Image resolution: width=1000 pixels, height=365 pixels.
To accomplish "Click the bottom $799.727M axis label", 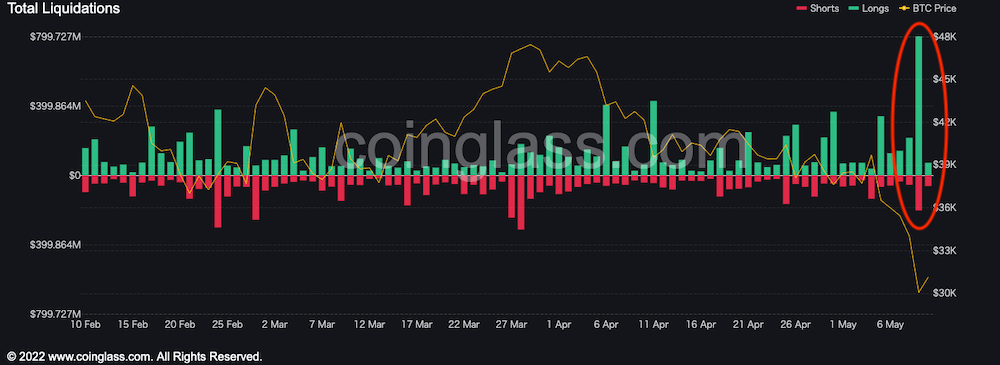I will click(x=55, y=314).
